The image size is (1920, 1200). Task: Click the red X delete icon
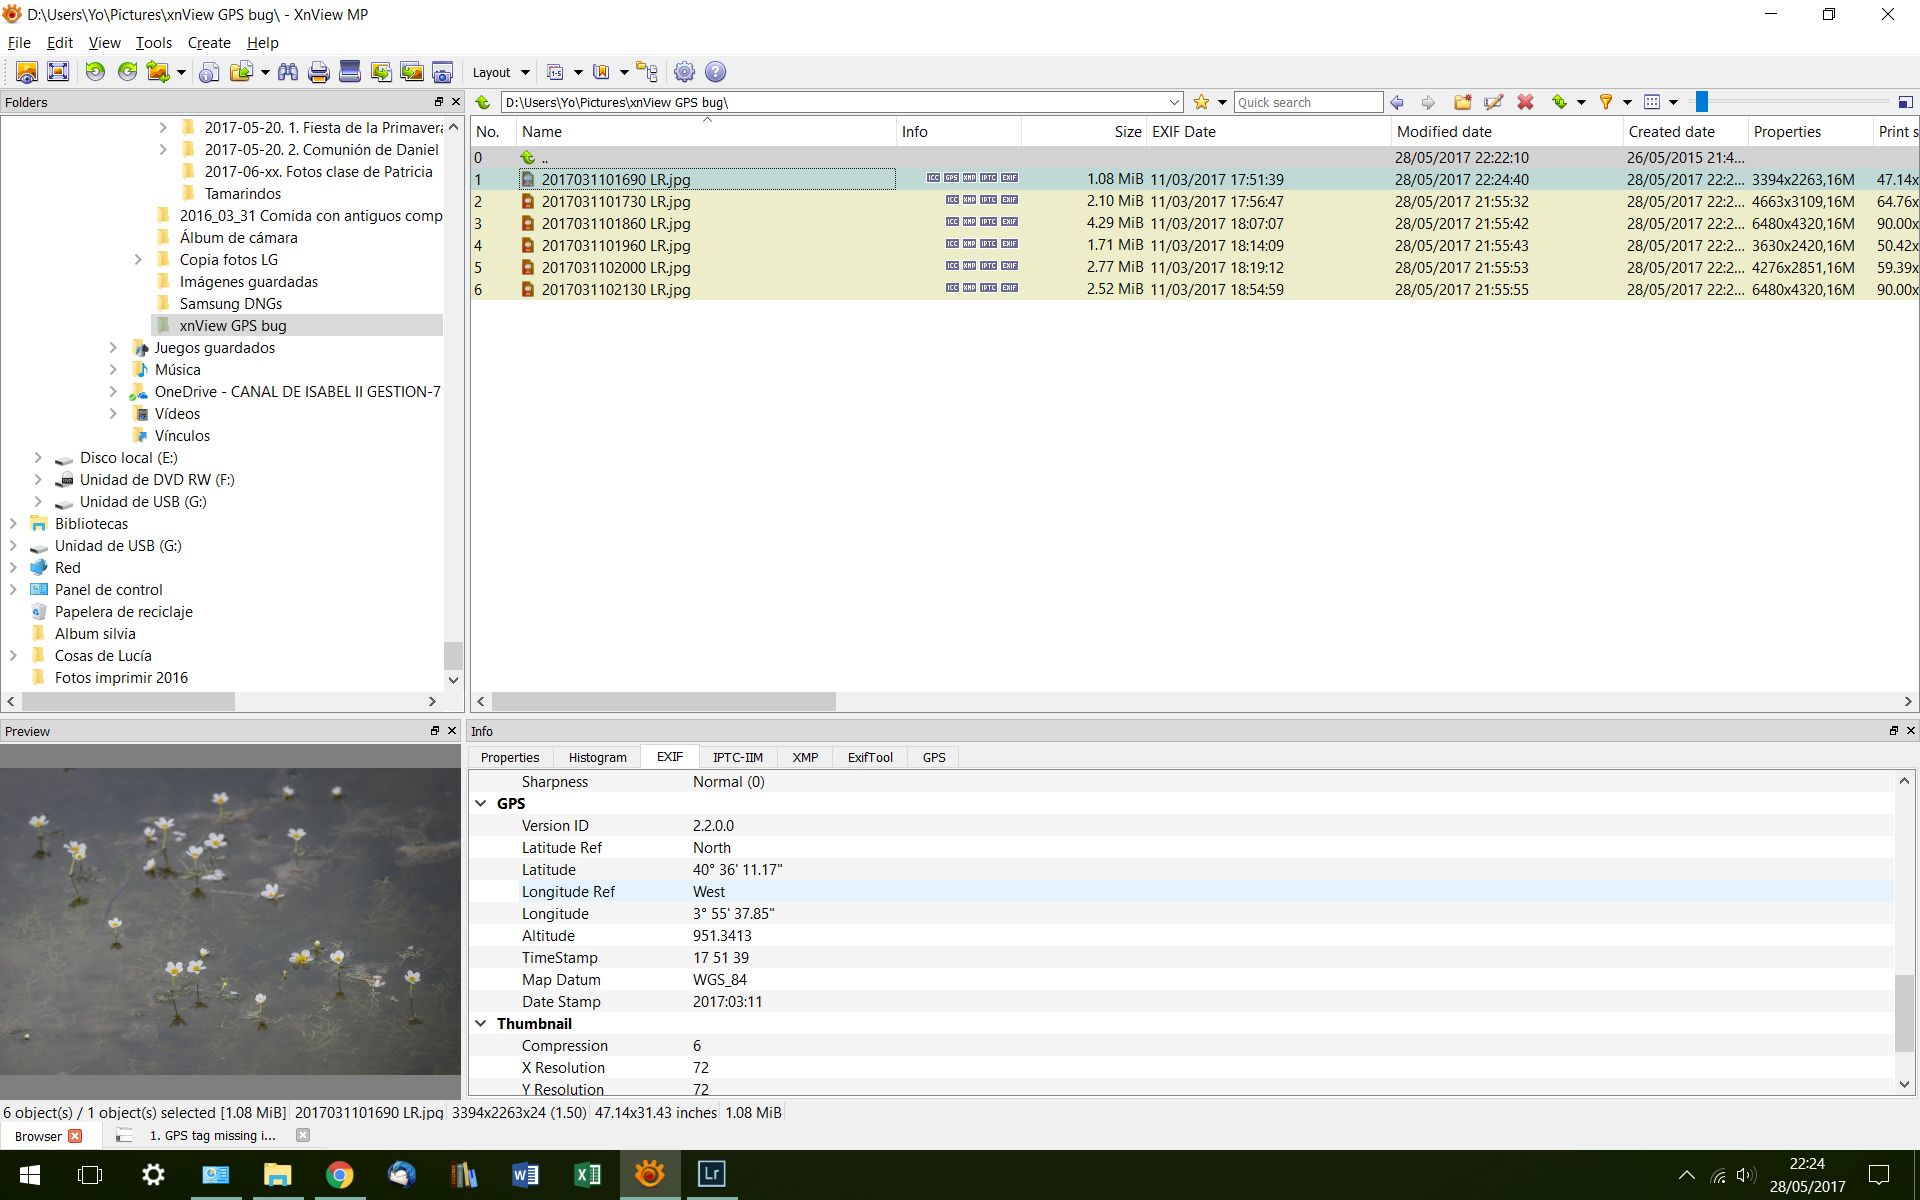(x=1525, y=102)
